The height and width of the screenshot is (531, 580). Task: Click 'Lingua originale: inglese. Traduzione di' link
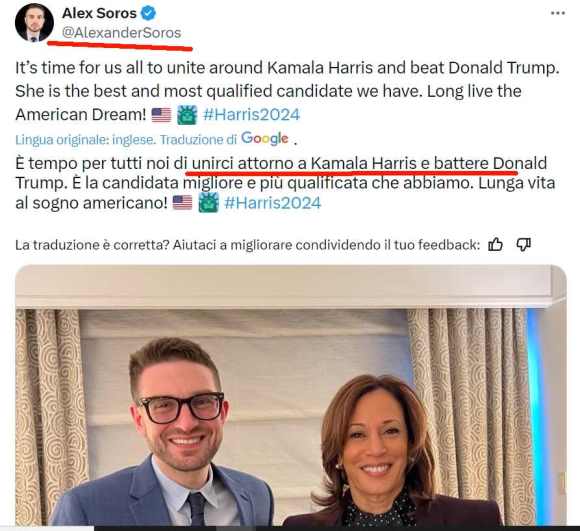click(x=126, y=140)
